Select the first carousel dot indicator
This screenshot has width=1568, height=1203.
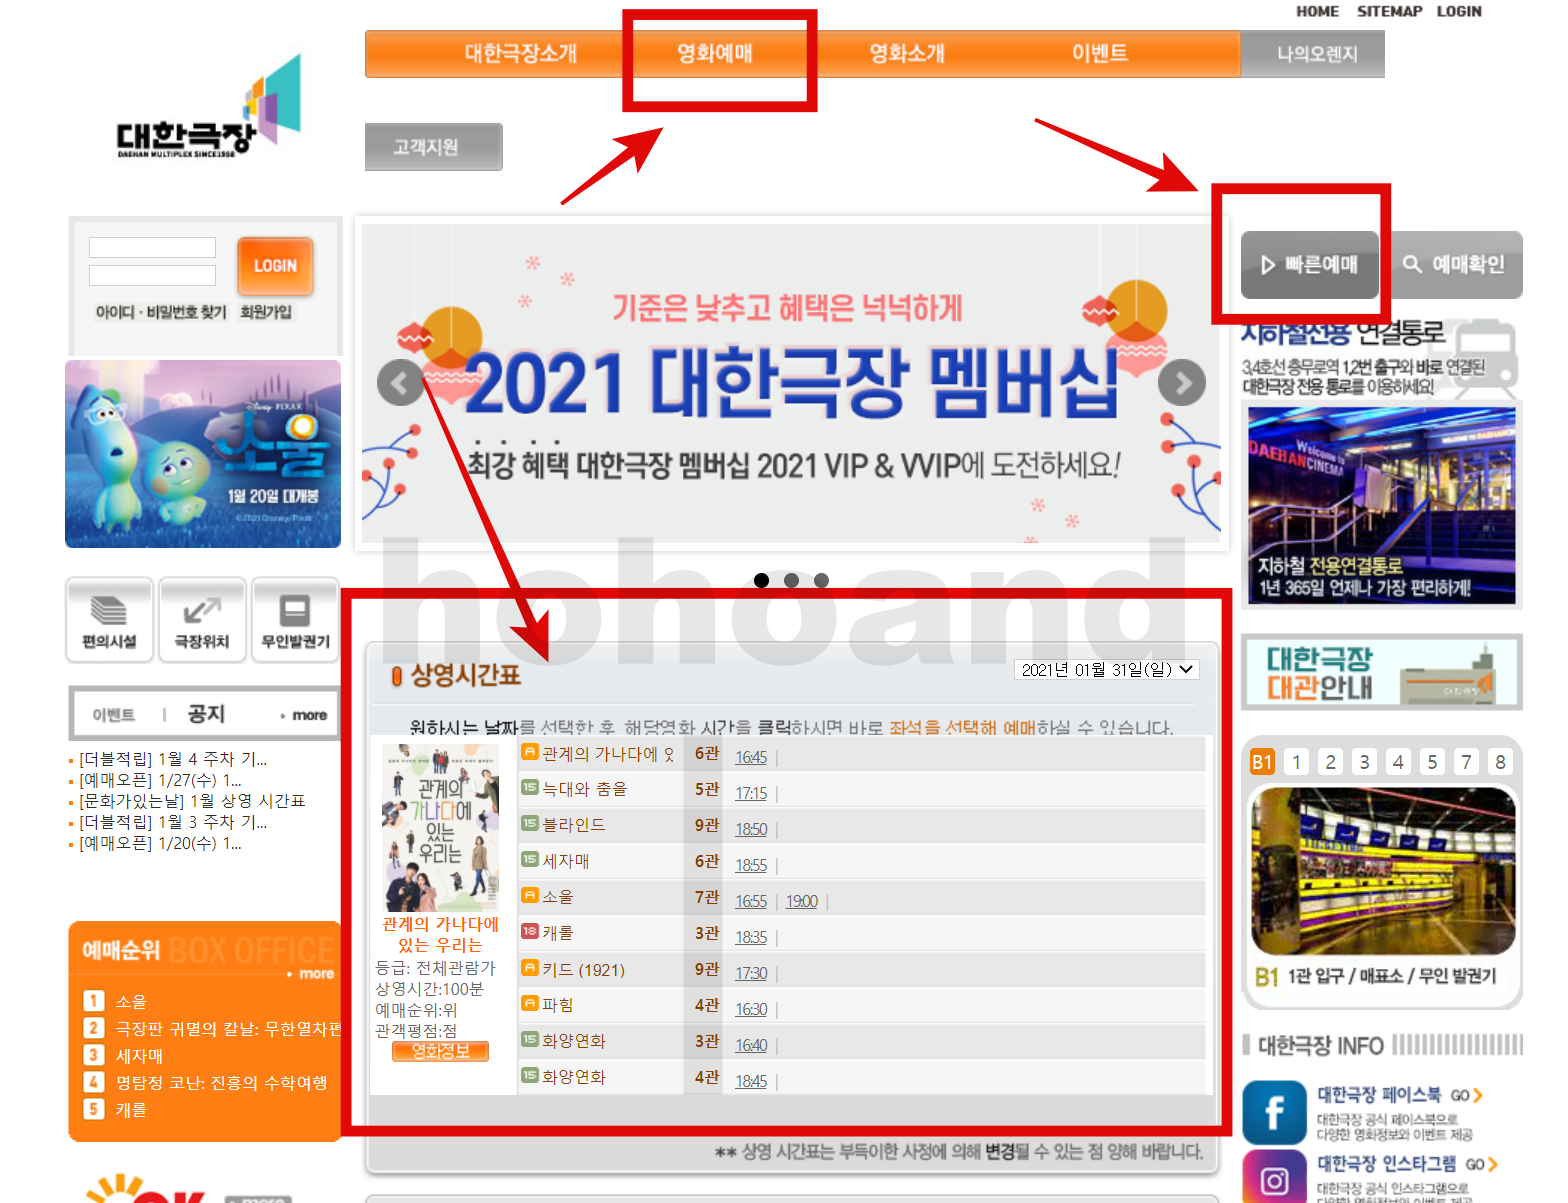pos(761,580)
